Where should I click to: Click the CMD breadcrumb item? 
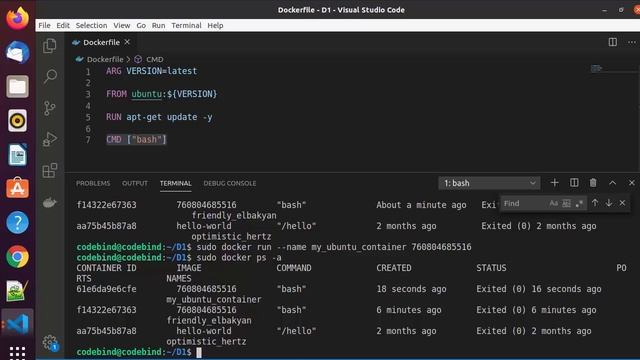point(154,59)
